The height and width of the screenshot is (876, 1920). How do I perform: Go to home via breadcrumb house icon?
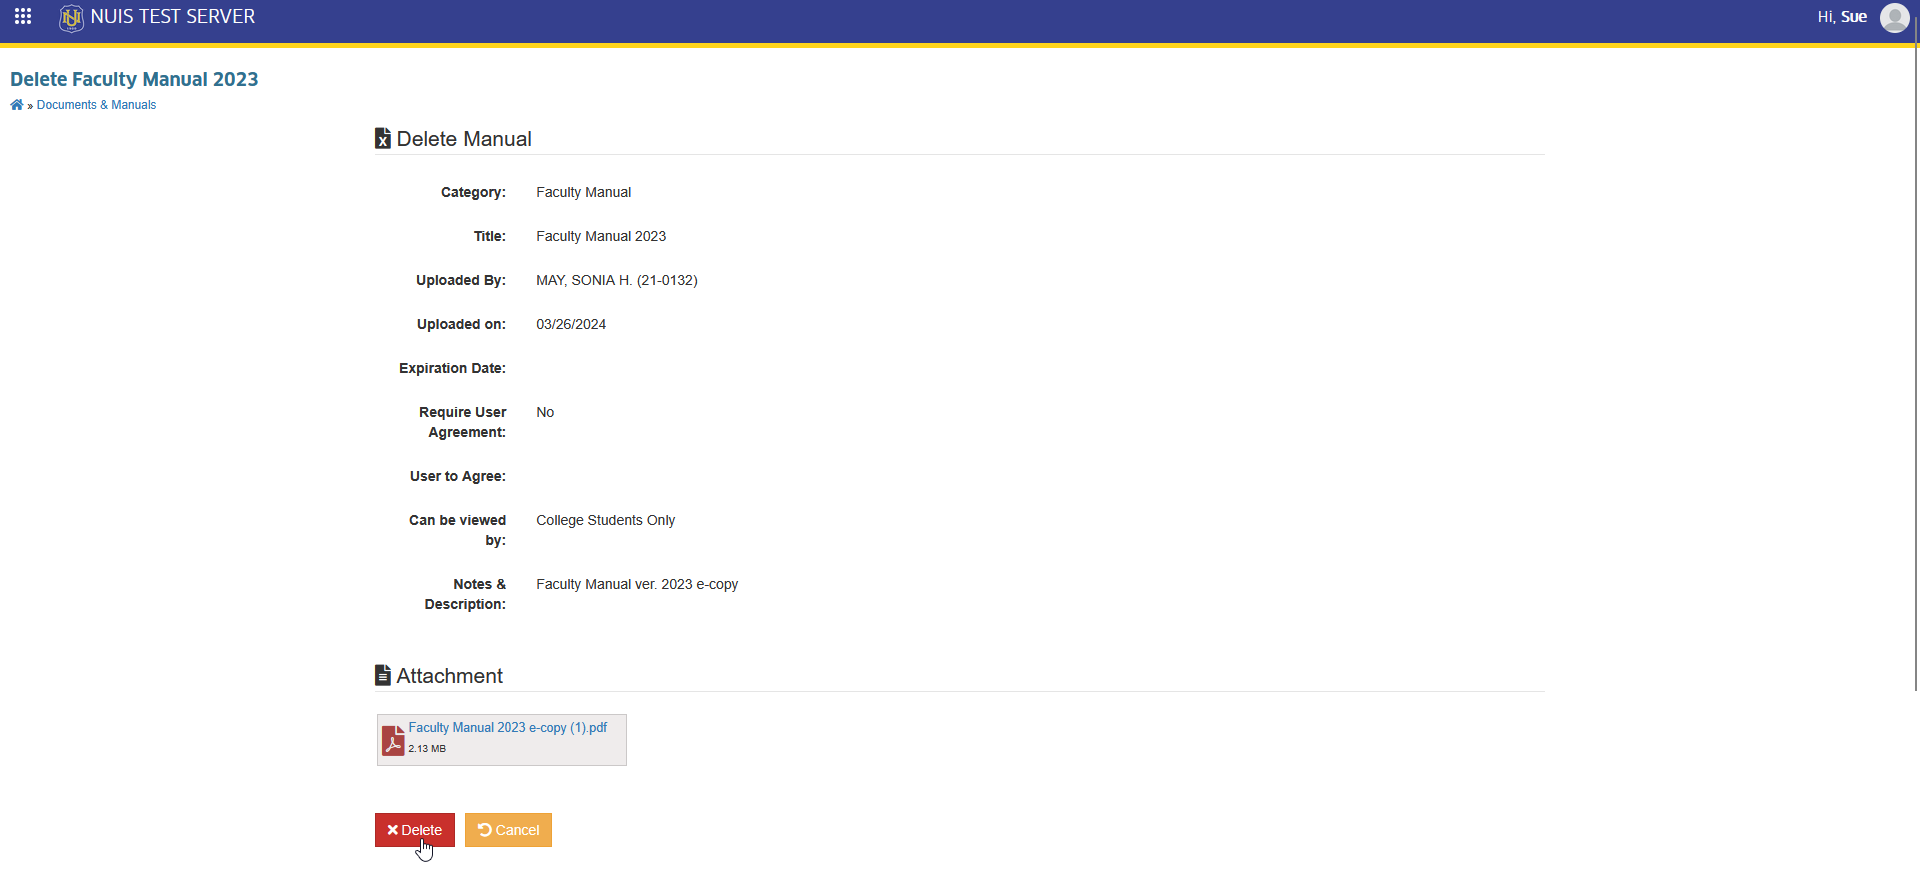(x=16, y=105)
